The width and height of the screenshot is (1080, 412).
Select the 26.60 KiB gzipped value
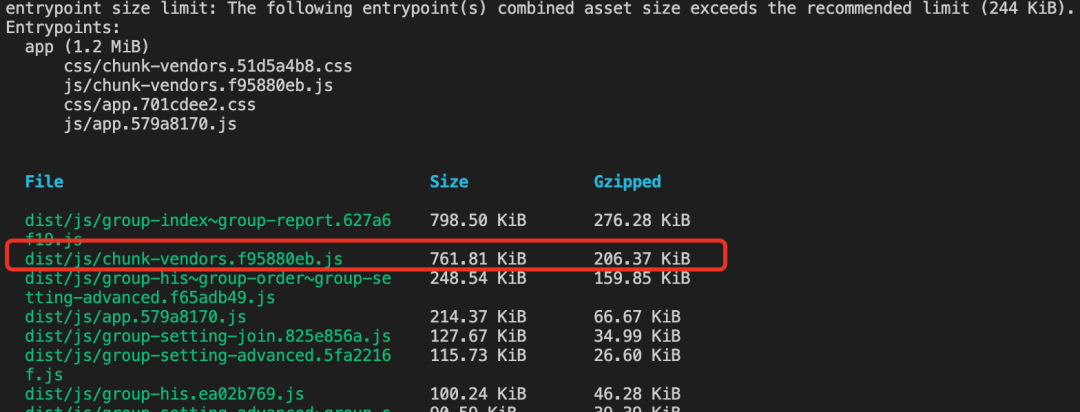636,354
